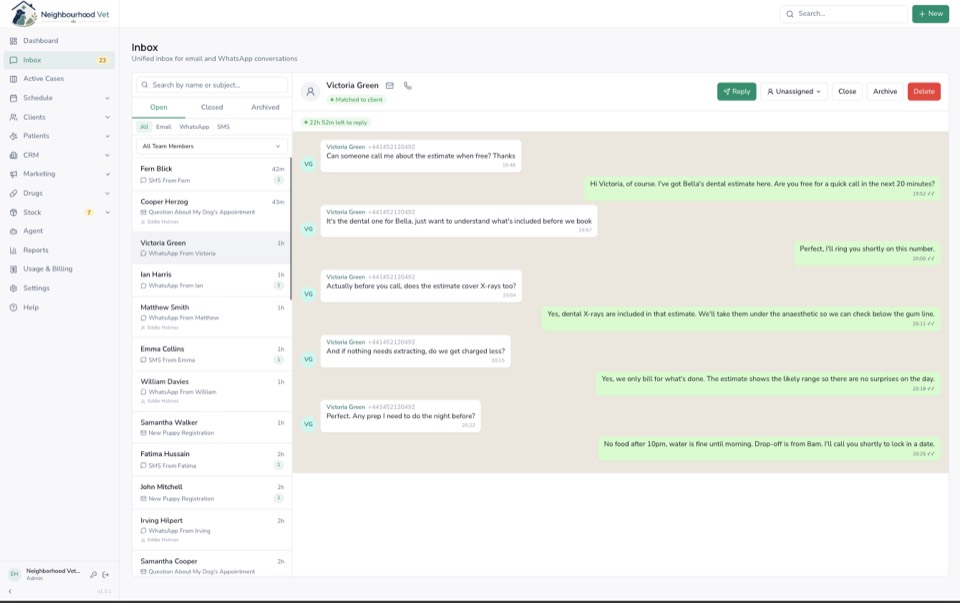
Task: Click the Close conversation button
Action: pyautogui.click(x=847, y=92)
